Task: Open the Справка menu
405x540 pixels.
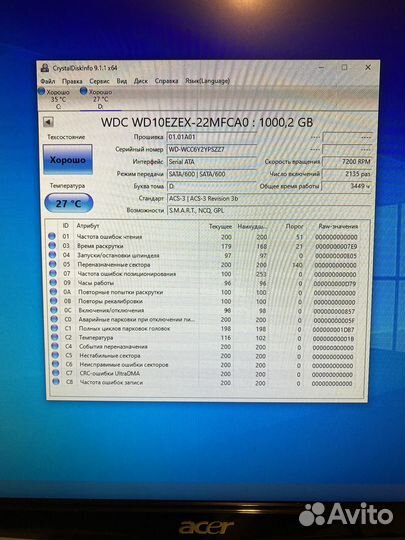Action: point(166,81)
